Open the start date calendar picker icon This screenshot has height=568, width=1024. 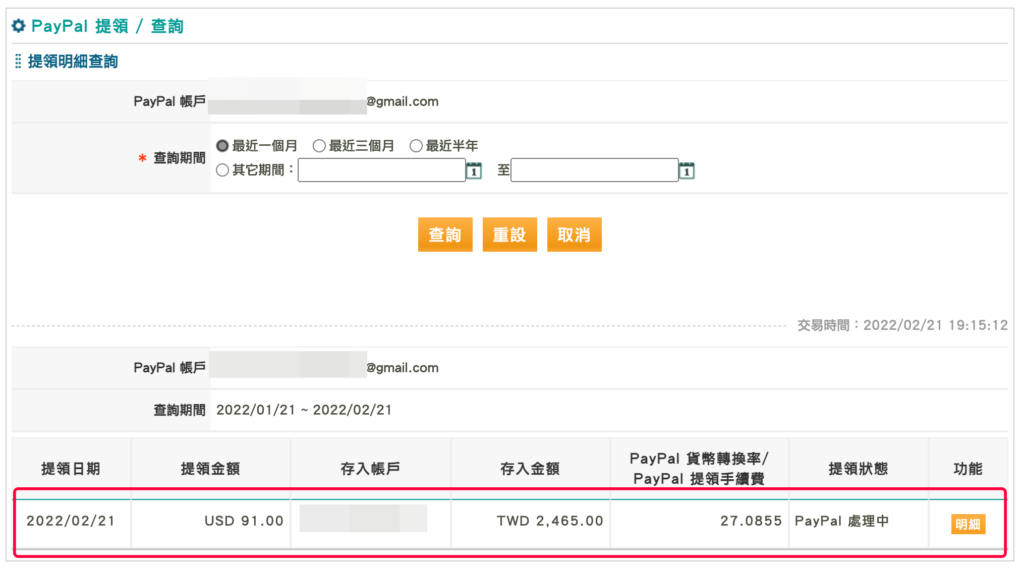(474, 170)
